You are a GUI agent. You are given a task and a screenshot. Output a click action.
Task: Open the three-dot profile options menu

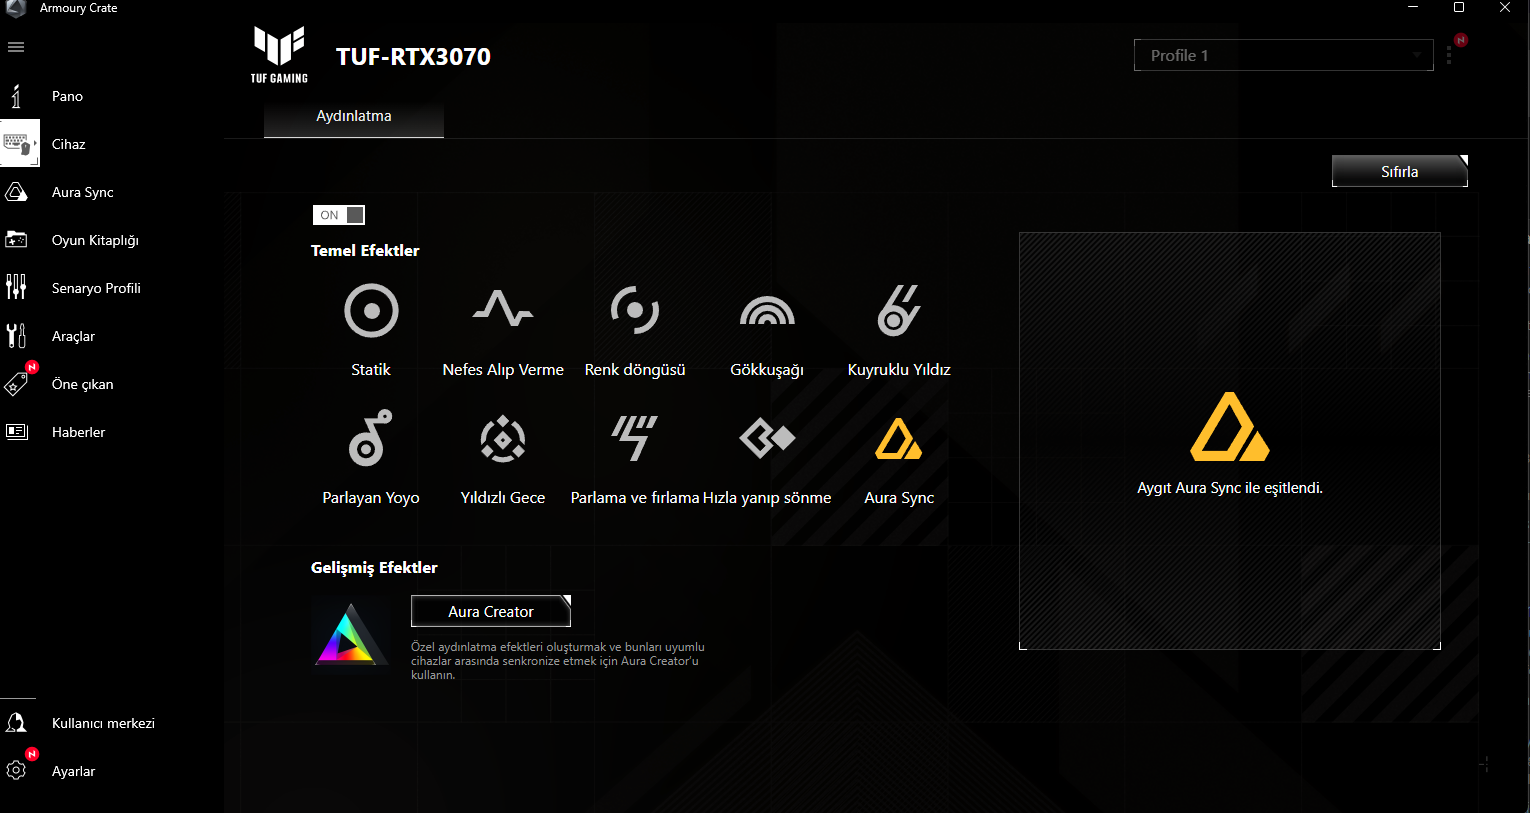click(x=1448, y=56)
